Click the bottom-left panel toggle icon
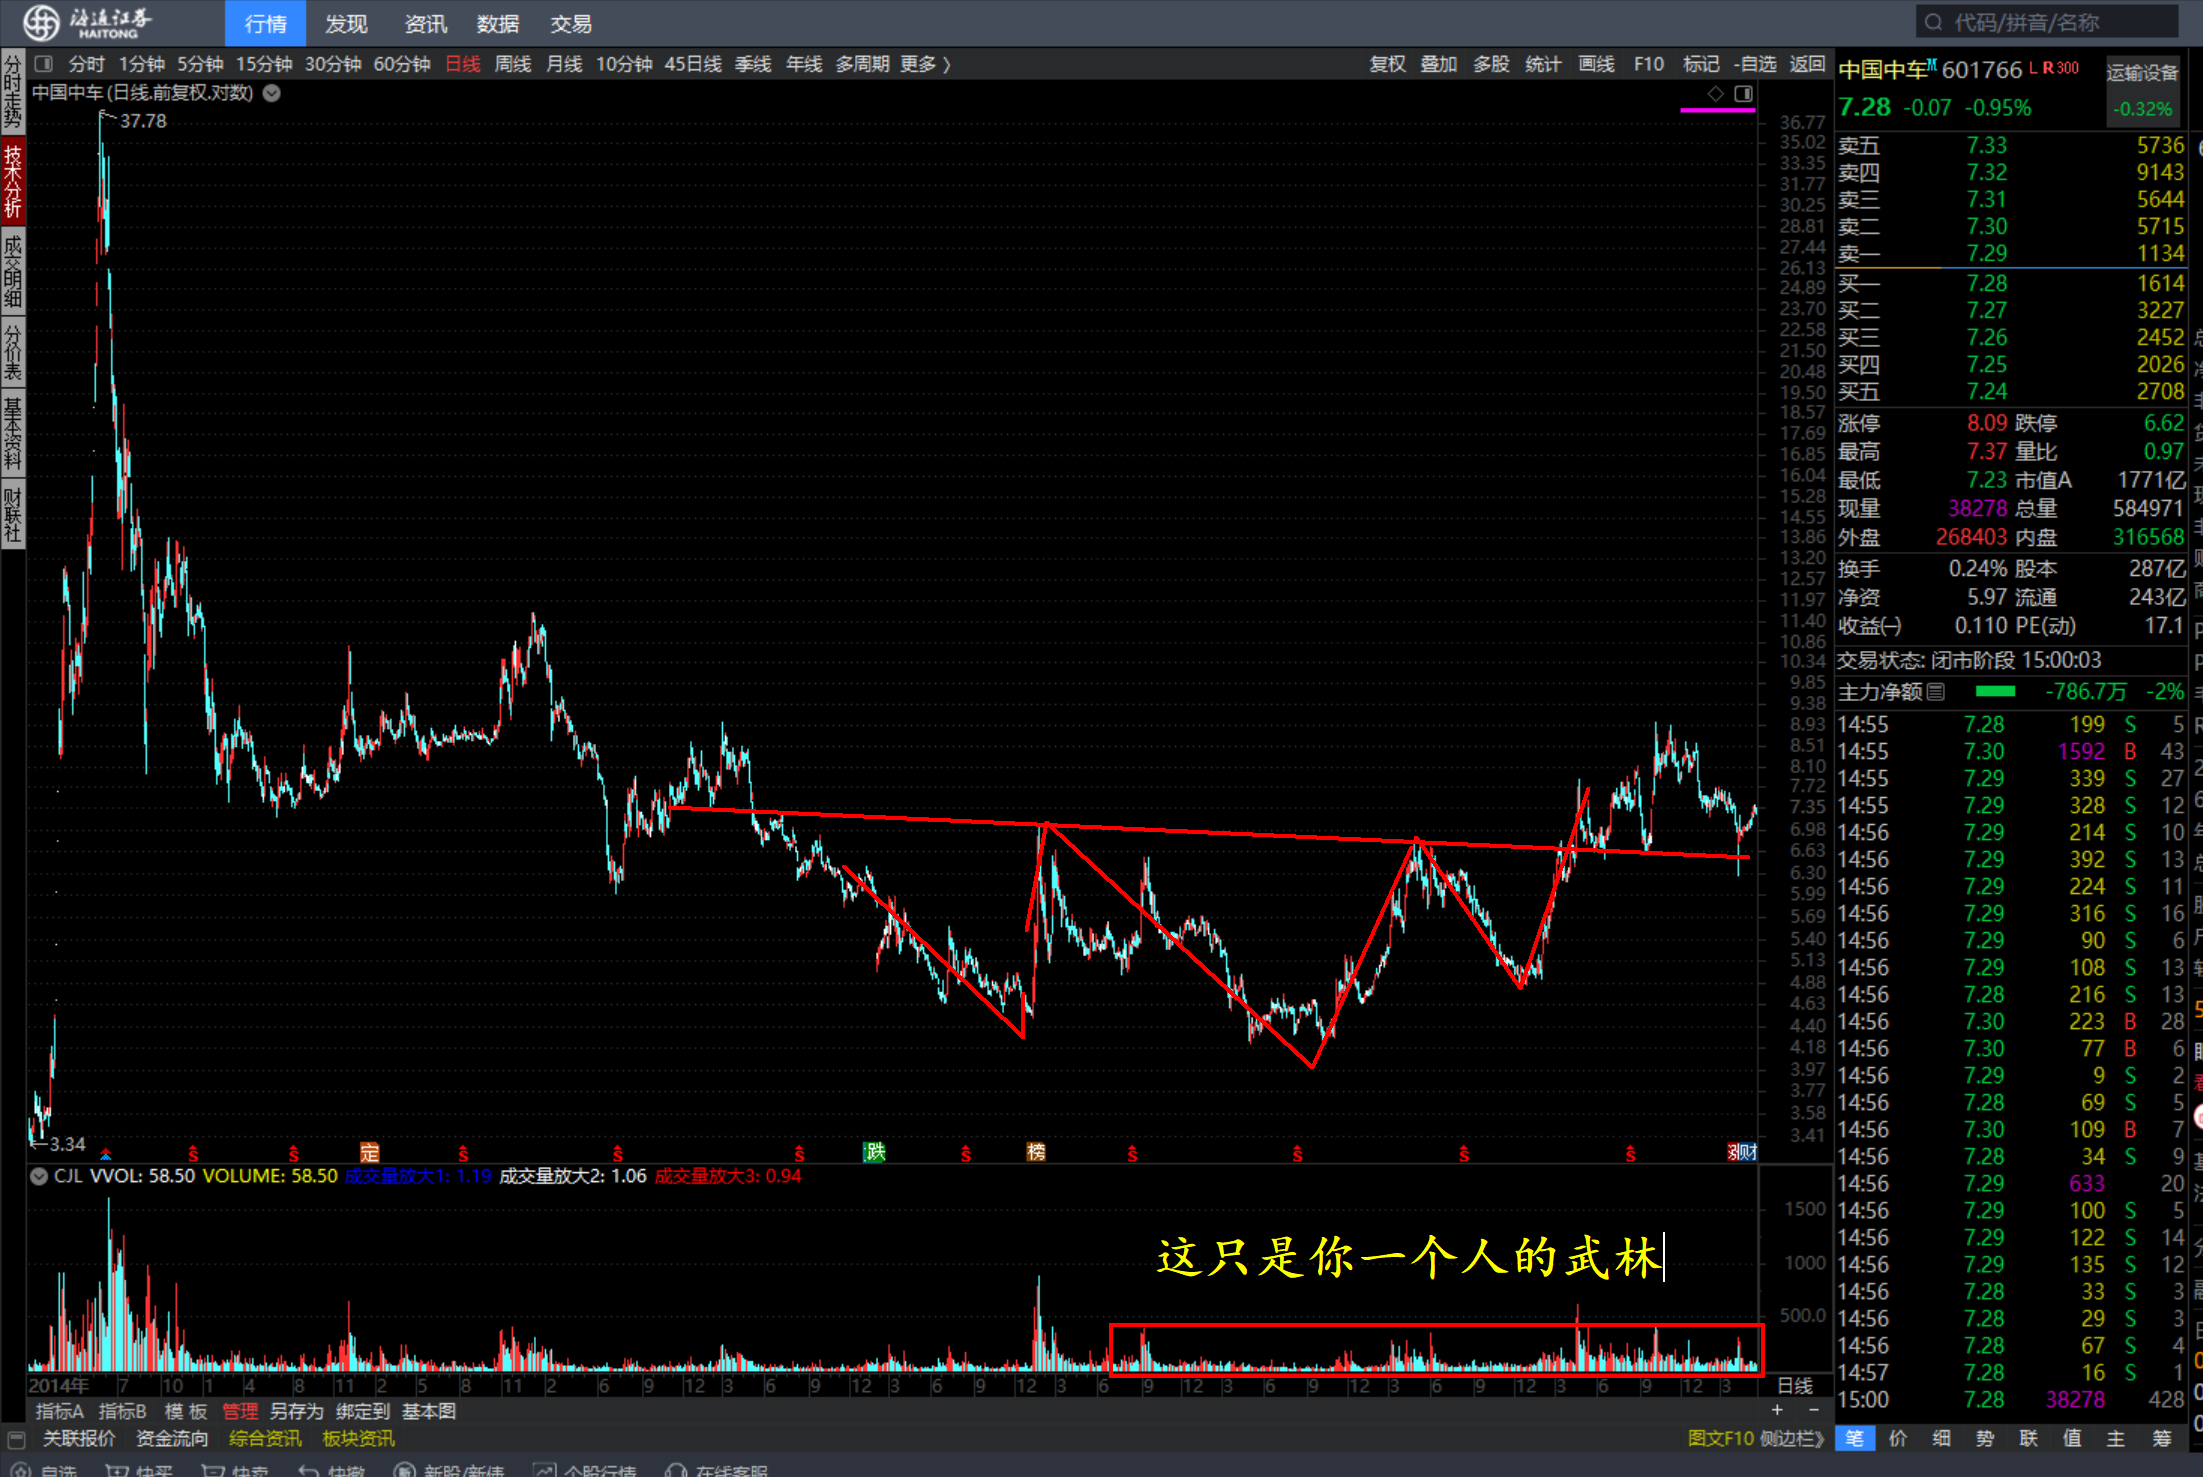Screen dimensions: 2203x1477 16,1439
